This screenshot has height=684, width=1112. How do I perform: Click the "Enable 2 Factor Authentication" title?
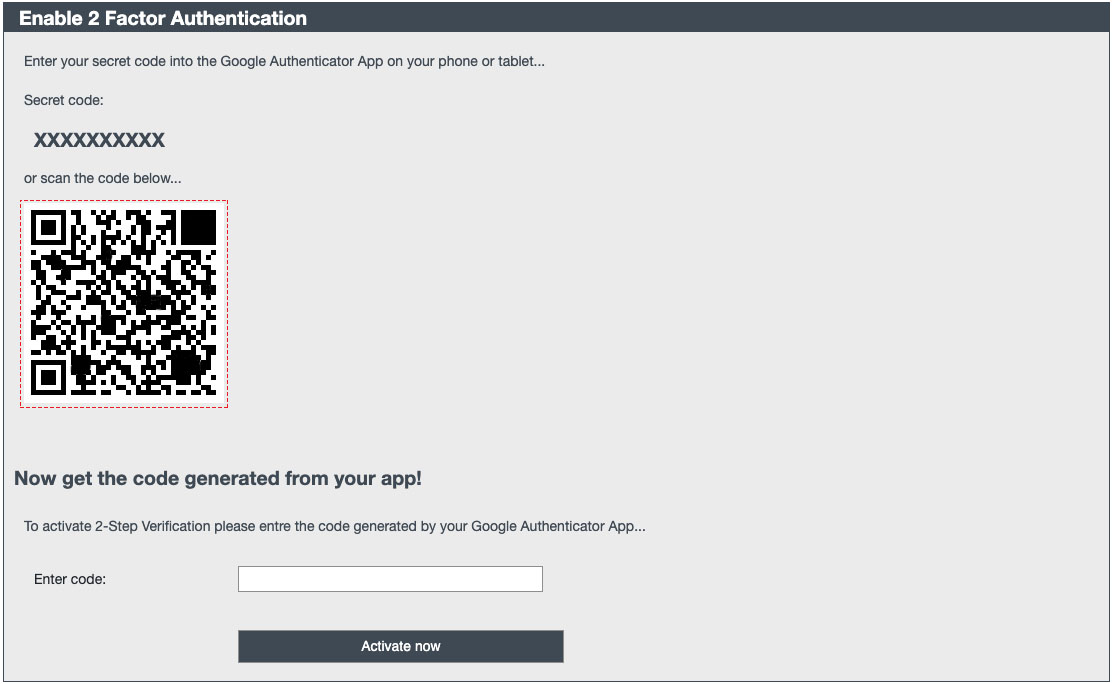(163, 18)
